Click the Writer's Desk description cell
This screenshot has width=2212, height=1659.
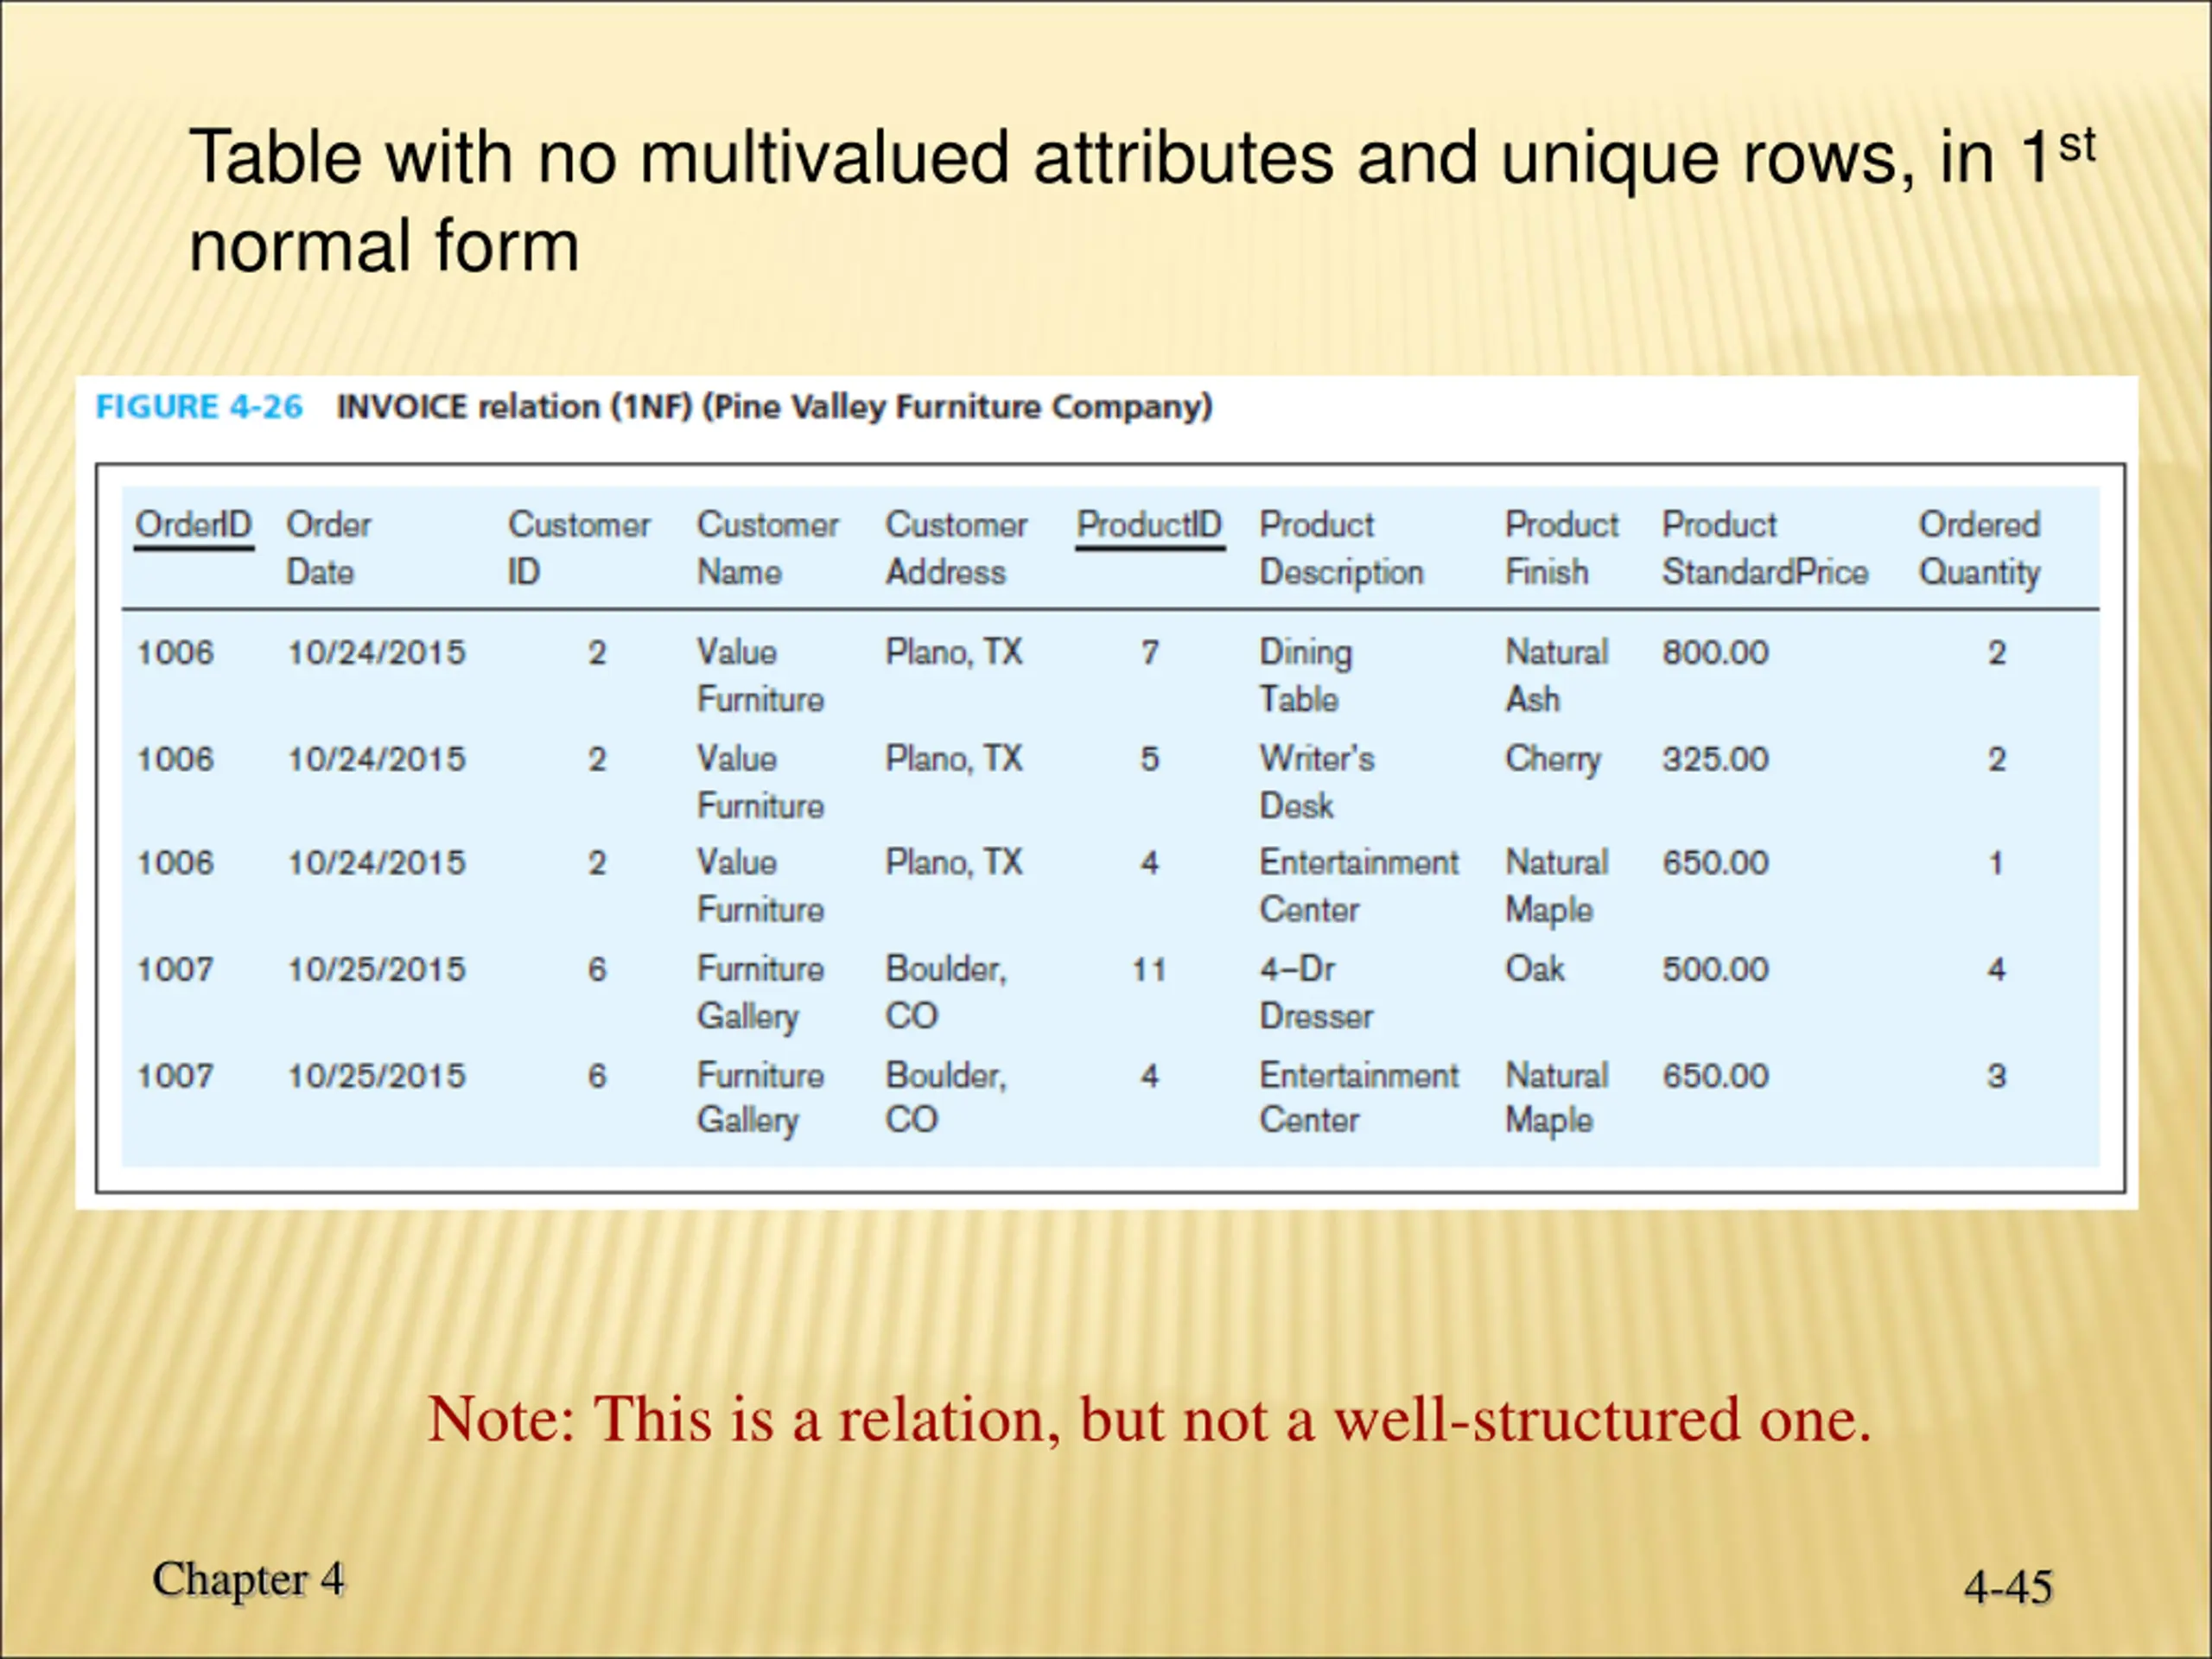(x=1316, y=782)
